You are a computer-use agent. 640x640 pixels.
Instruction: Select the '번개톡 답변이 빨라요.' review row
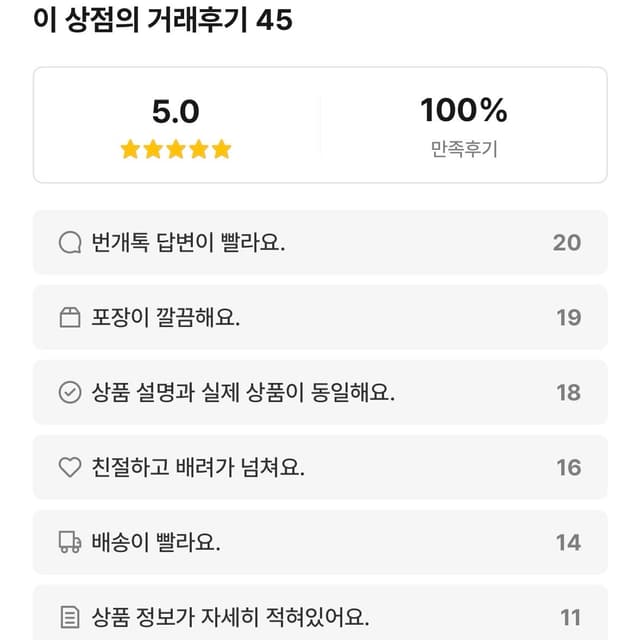320,242
